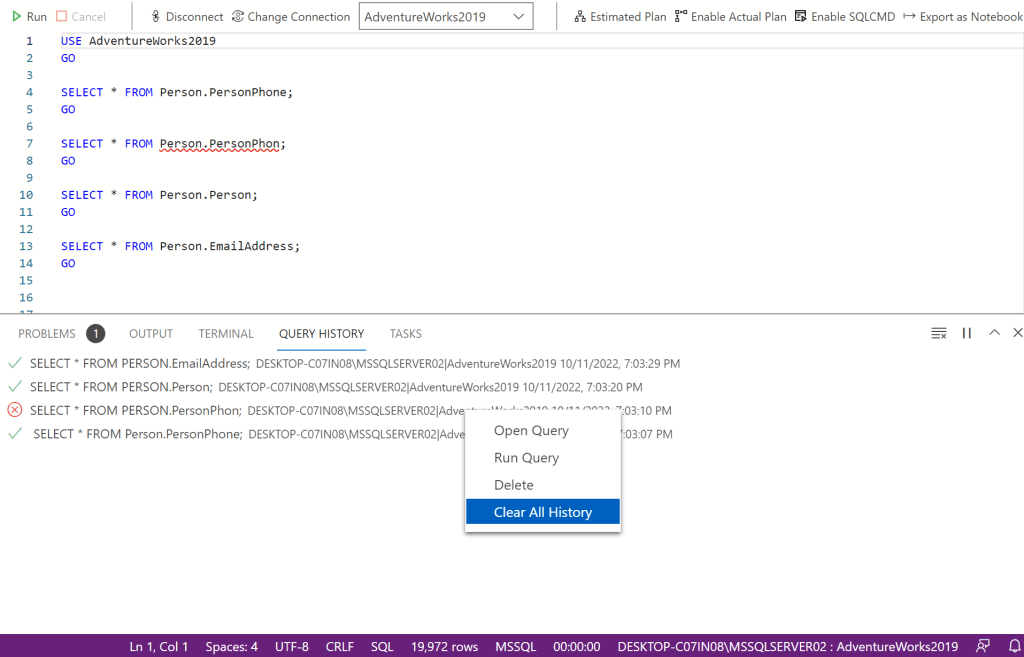1024x657 pixels.
Task: Maximize the panel with the up chevron
Action: (x=994, y=333)
